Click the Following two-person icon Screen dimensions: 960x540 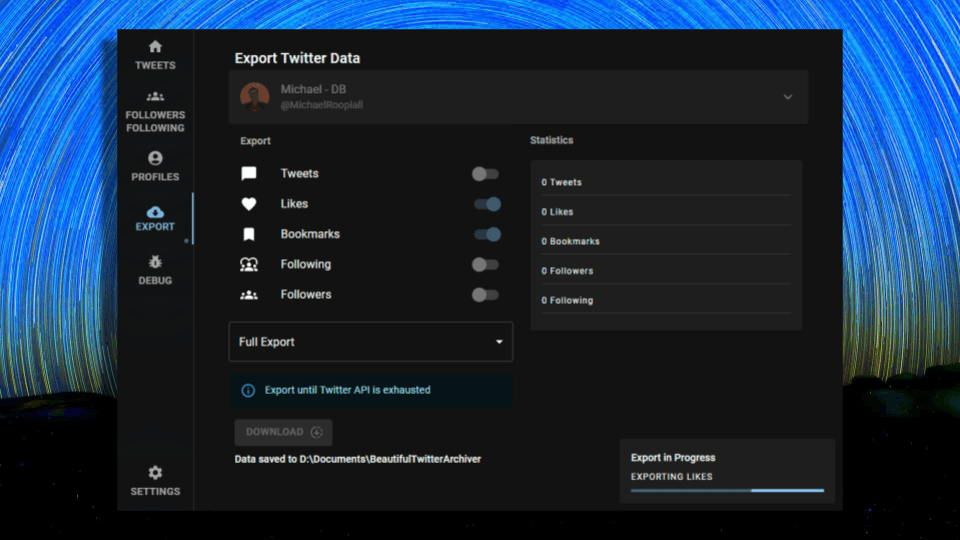tap(249, 264)
